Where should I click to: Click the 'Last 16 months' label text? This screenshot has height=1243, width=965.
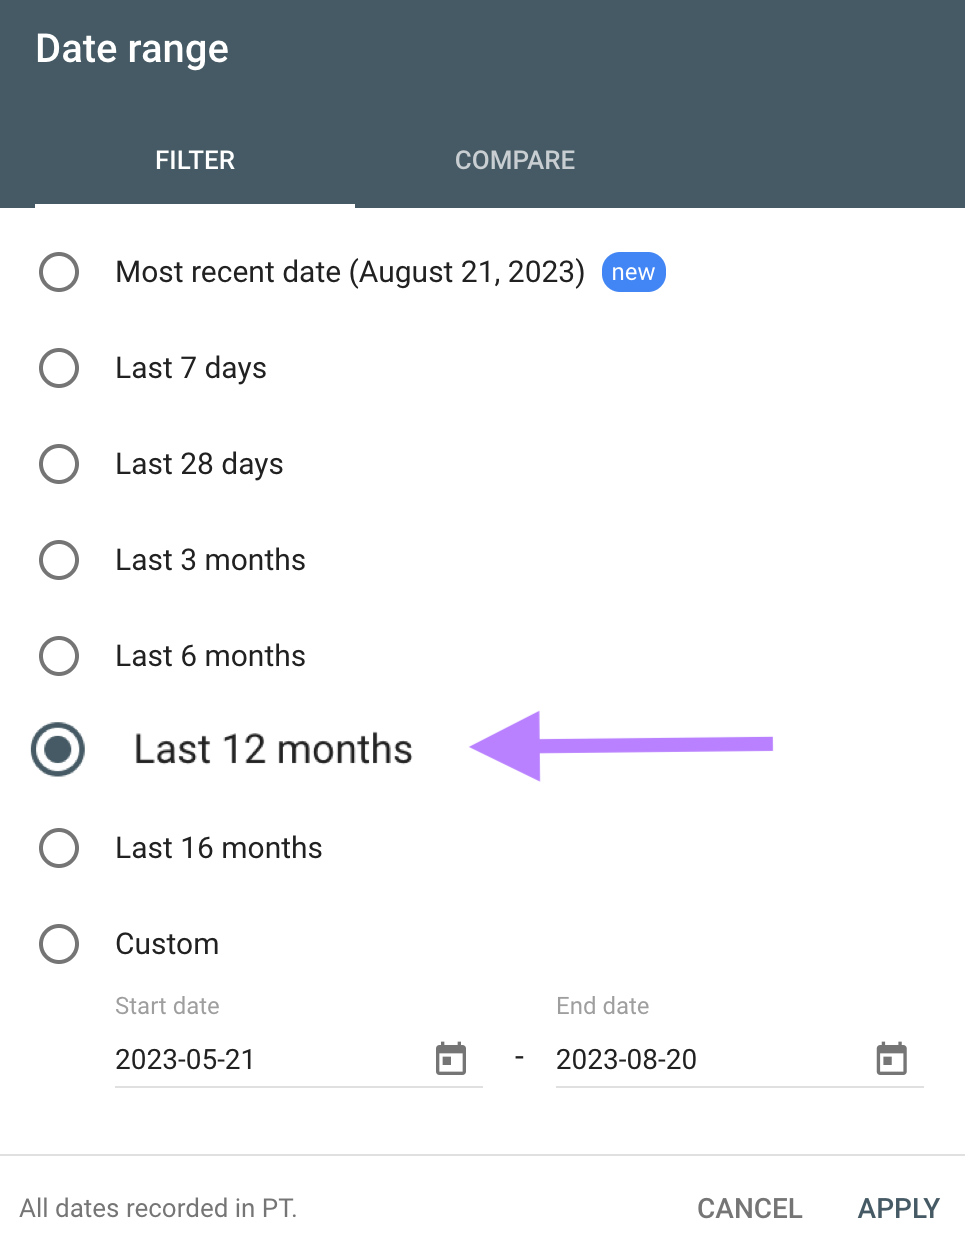pyautogui.click(x=219, y=848)
